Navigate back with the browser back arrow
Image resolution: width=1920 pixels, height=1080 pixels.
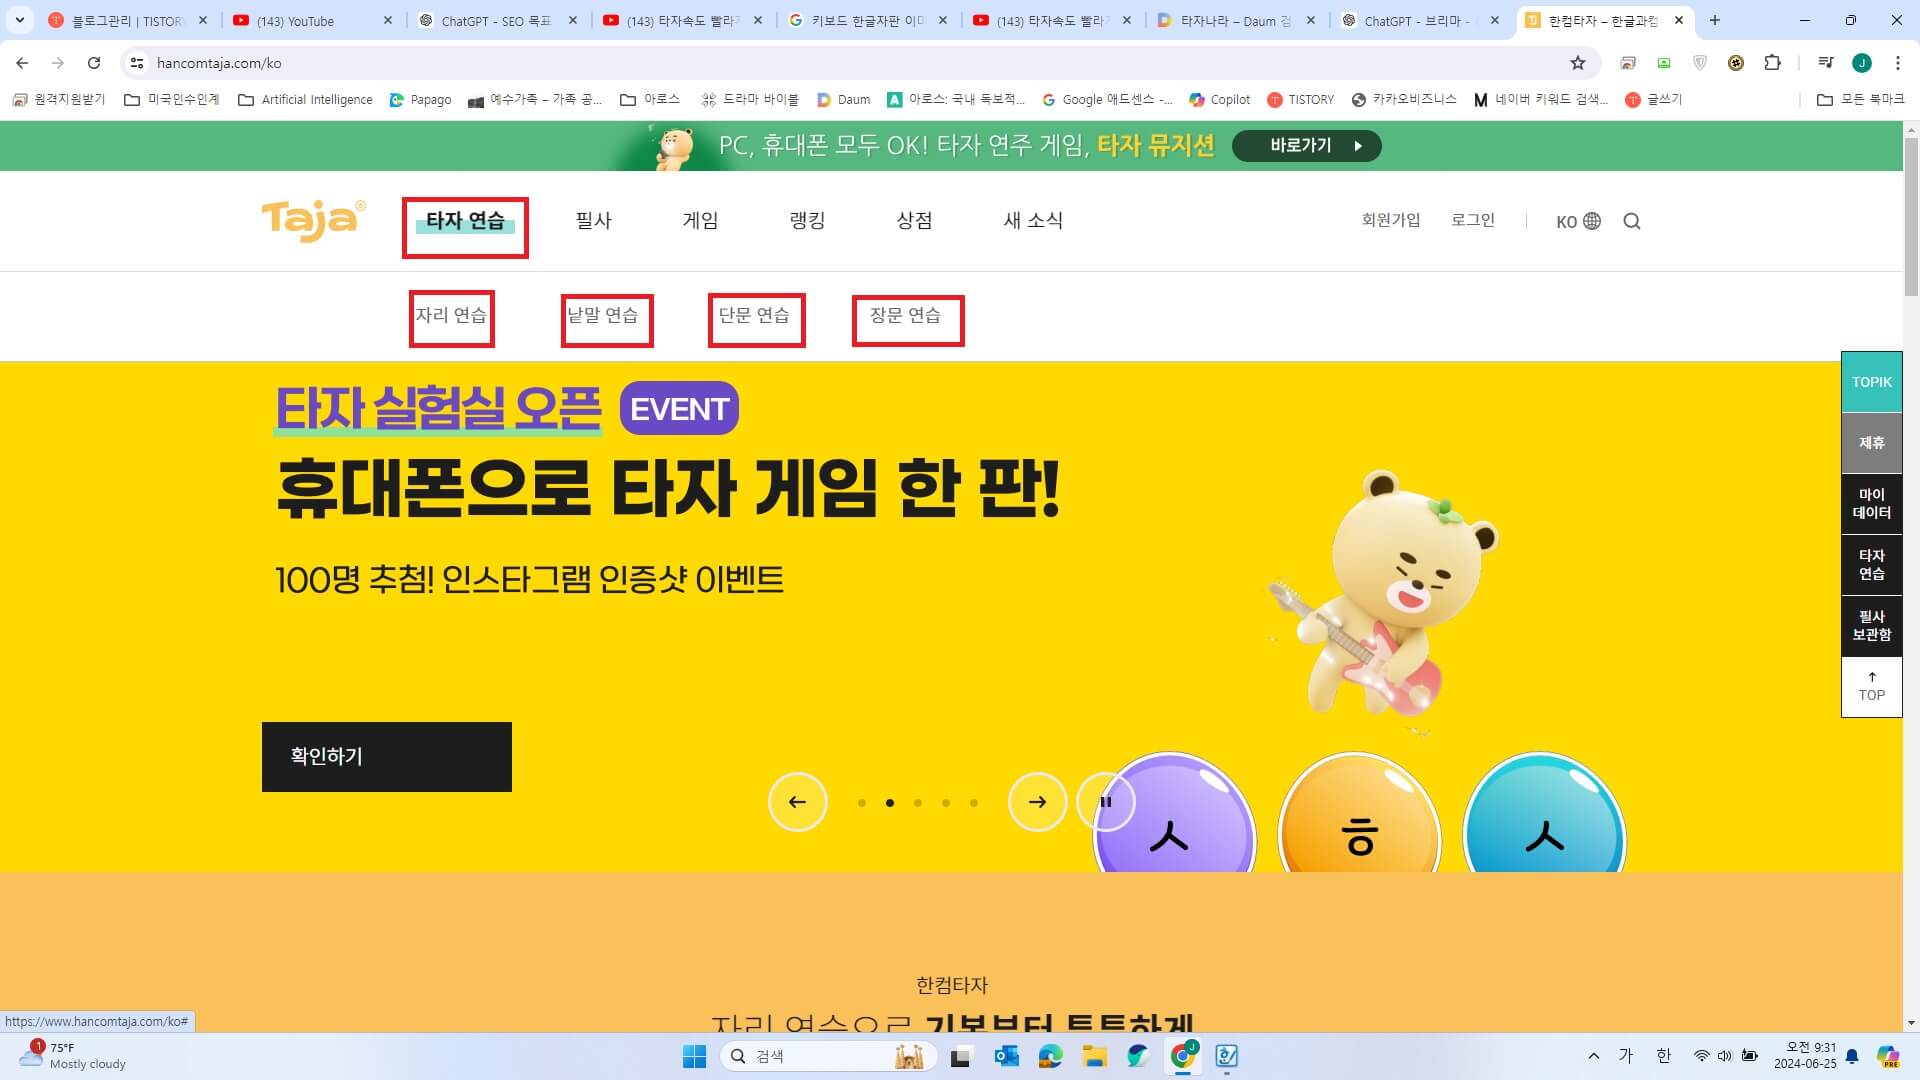22,62
